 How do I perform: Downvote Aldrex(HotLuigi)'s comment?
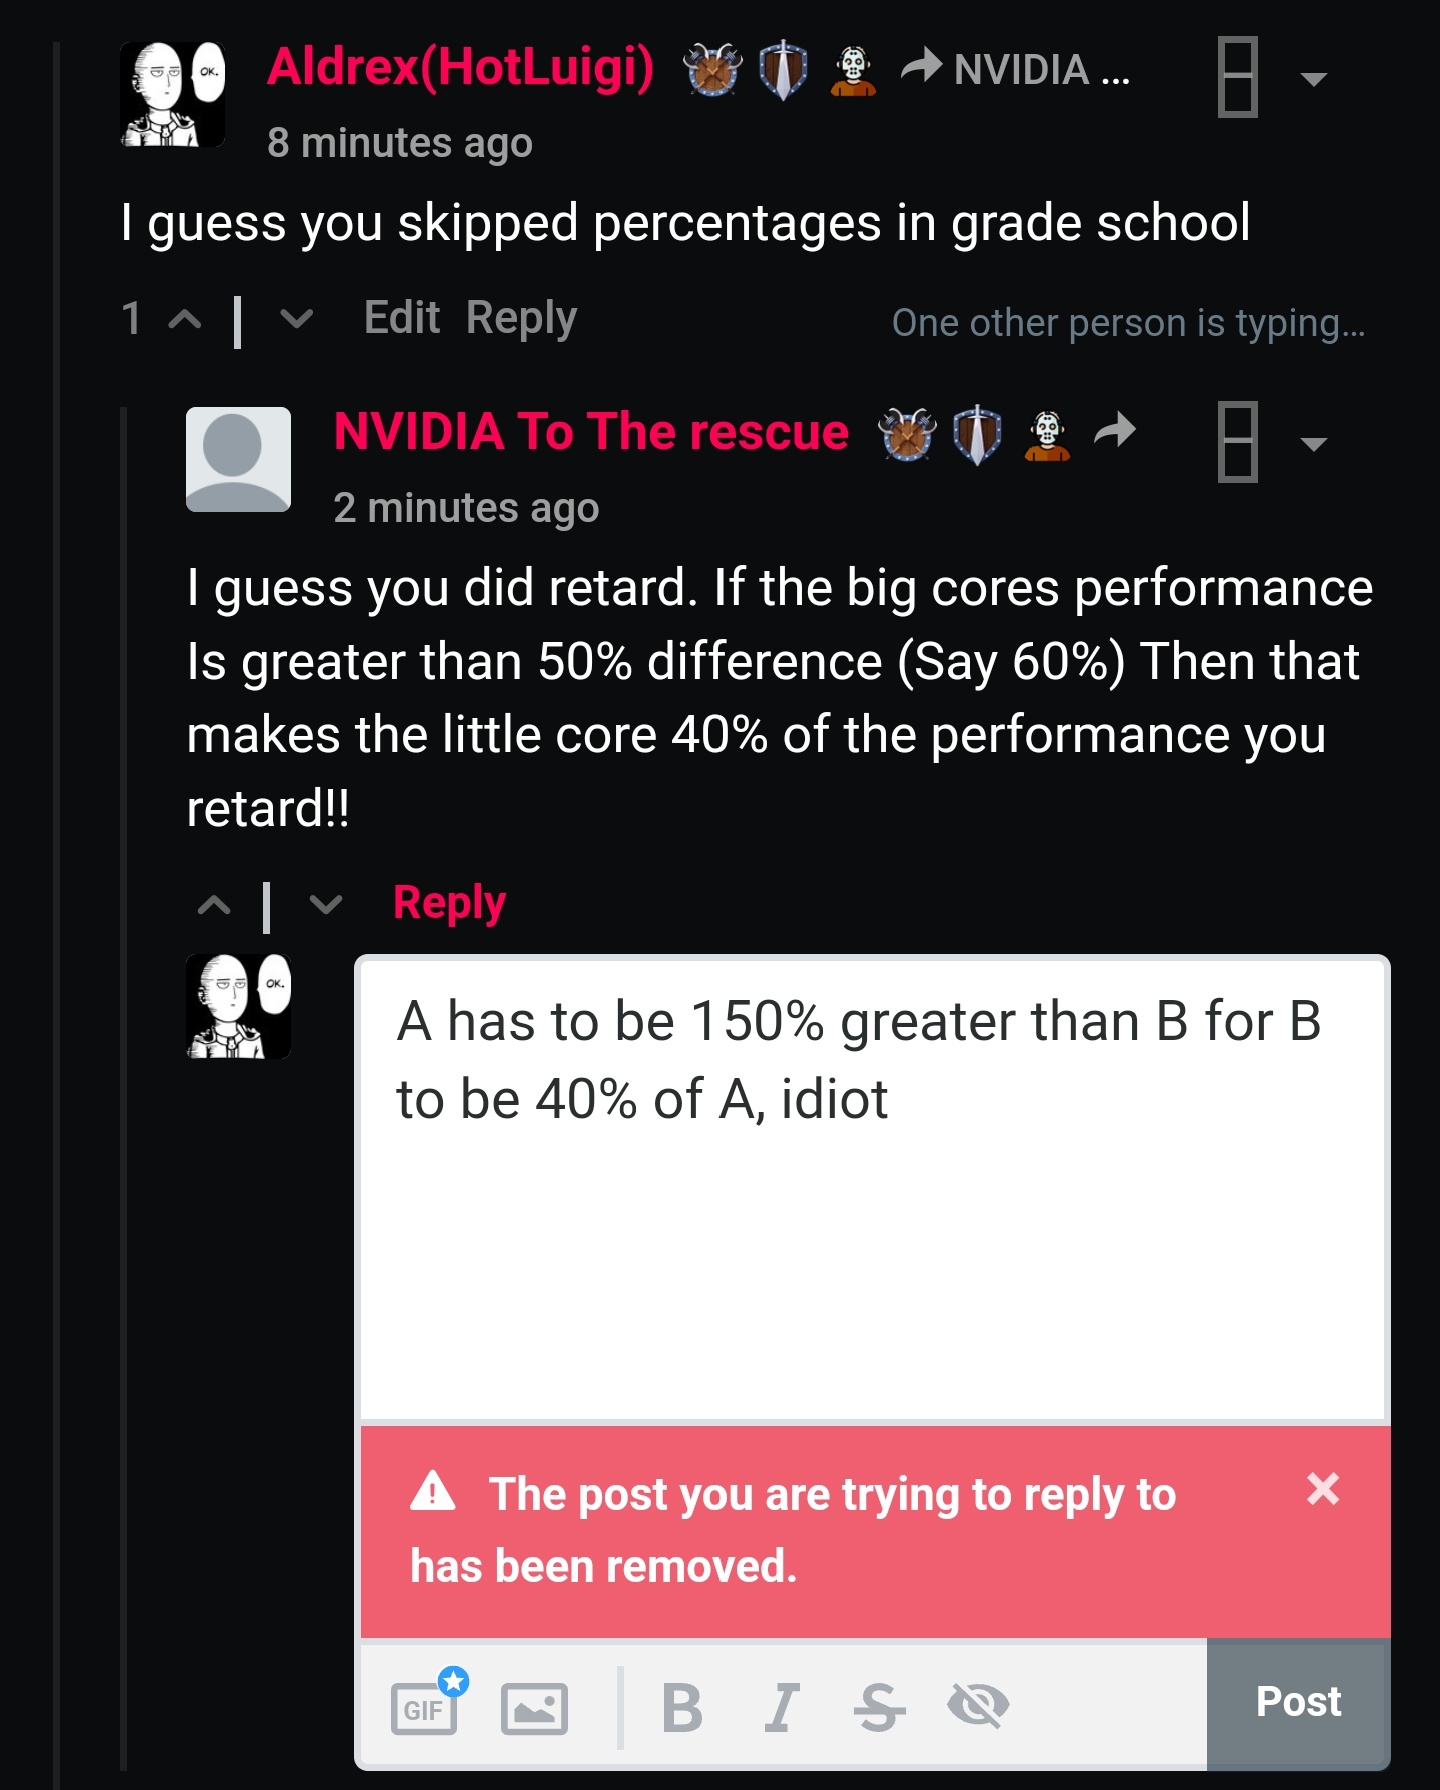[296, 319]
